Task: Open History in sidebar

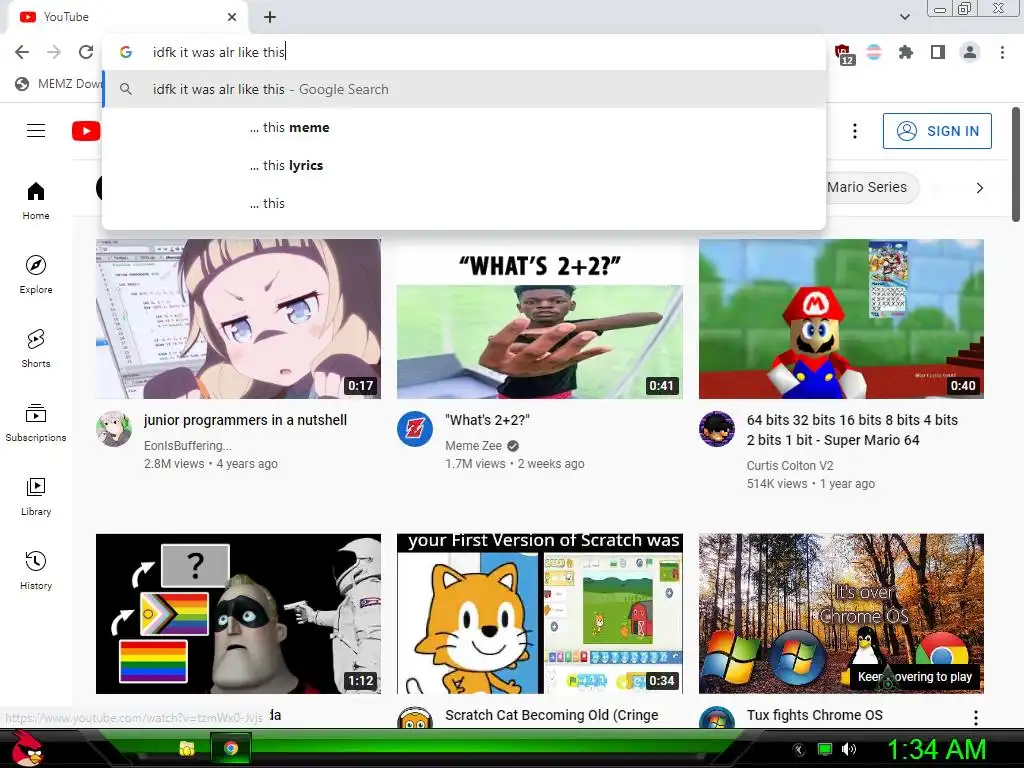Action: click(x=36, y=571)
